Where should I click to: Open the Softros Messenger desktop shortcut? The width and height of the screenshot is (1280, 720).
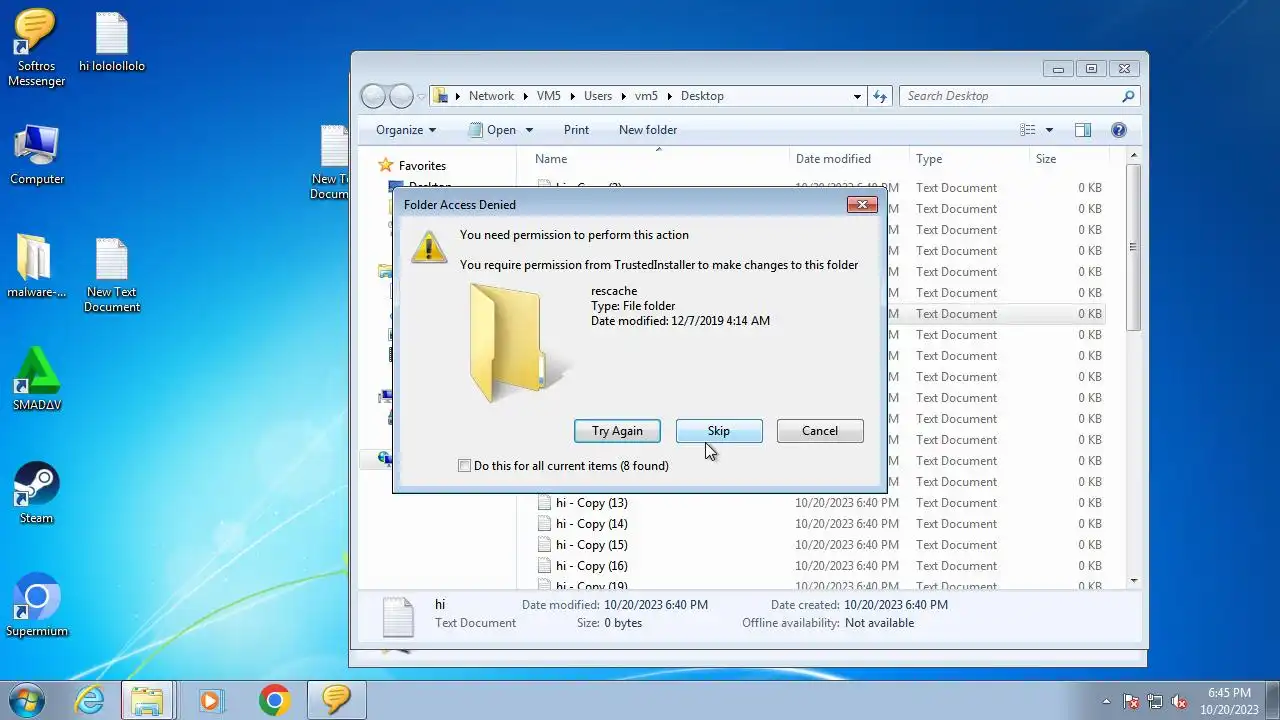(36, 48)
